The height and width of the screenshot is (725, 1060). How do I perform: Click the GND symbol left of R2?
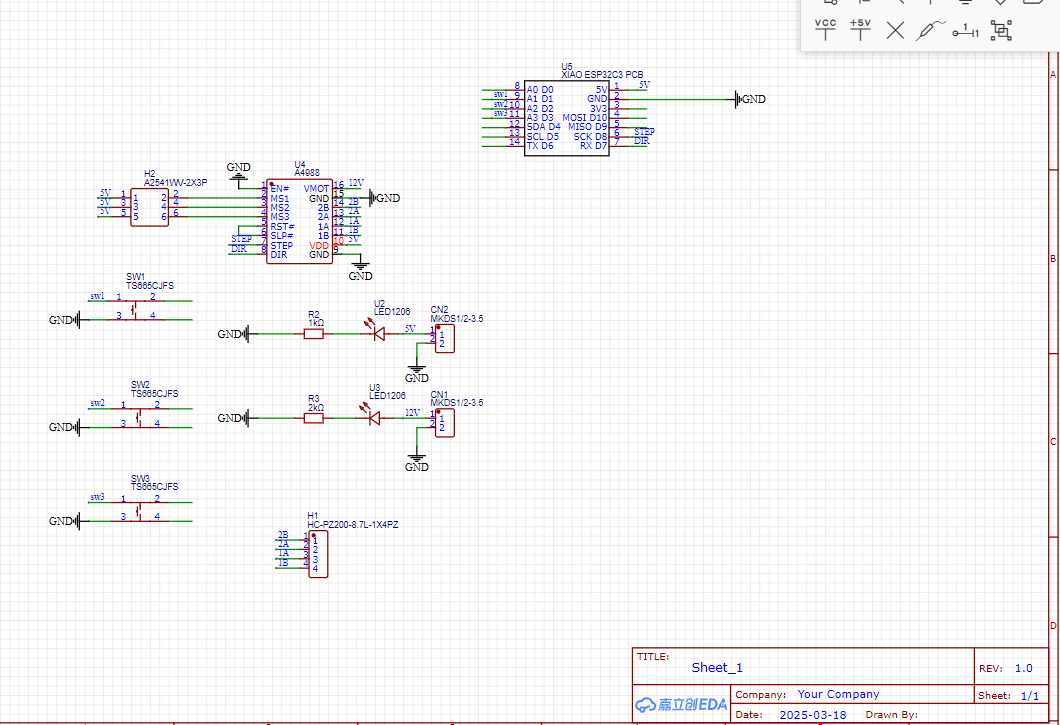[x=233, y=334]
